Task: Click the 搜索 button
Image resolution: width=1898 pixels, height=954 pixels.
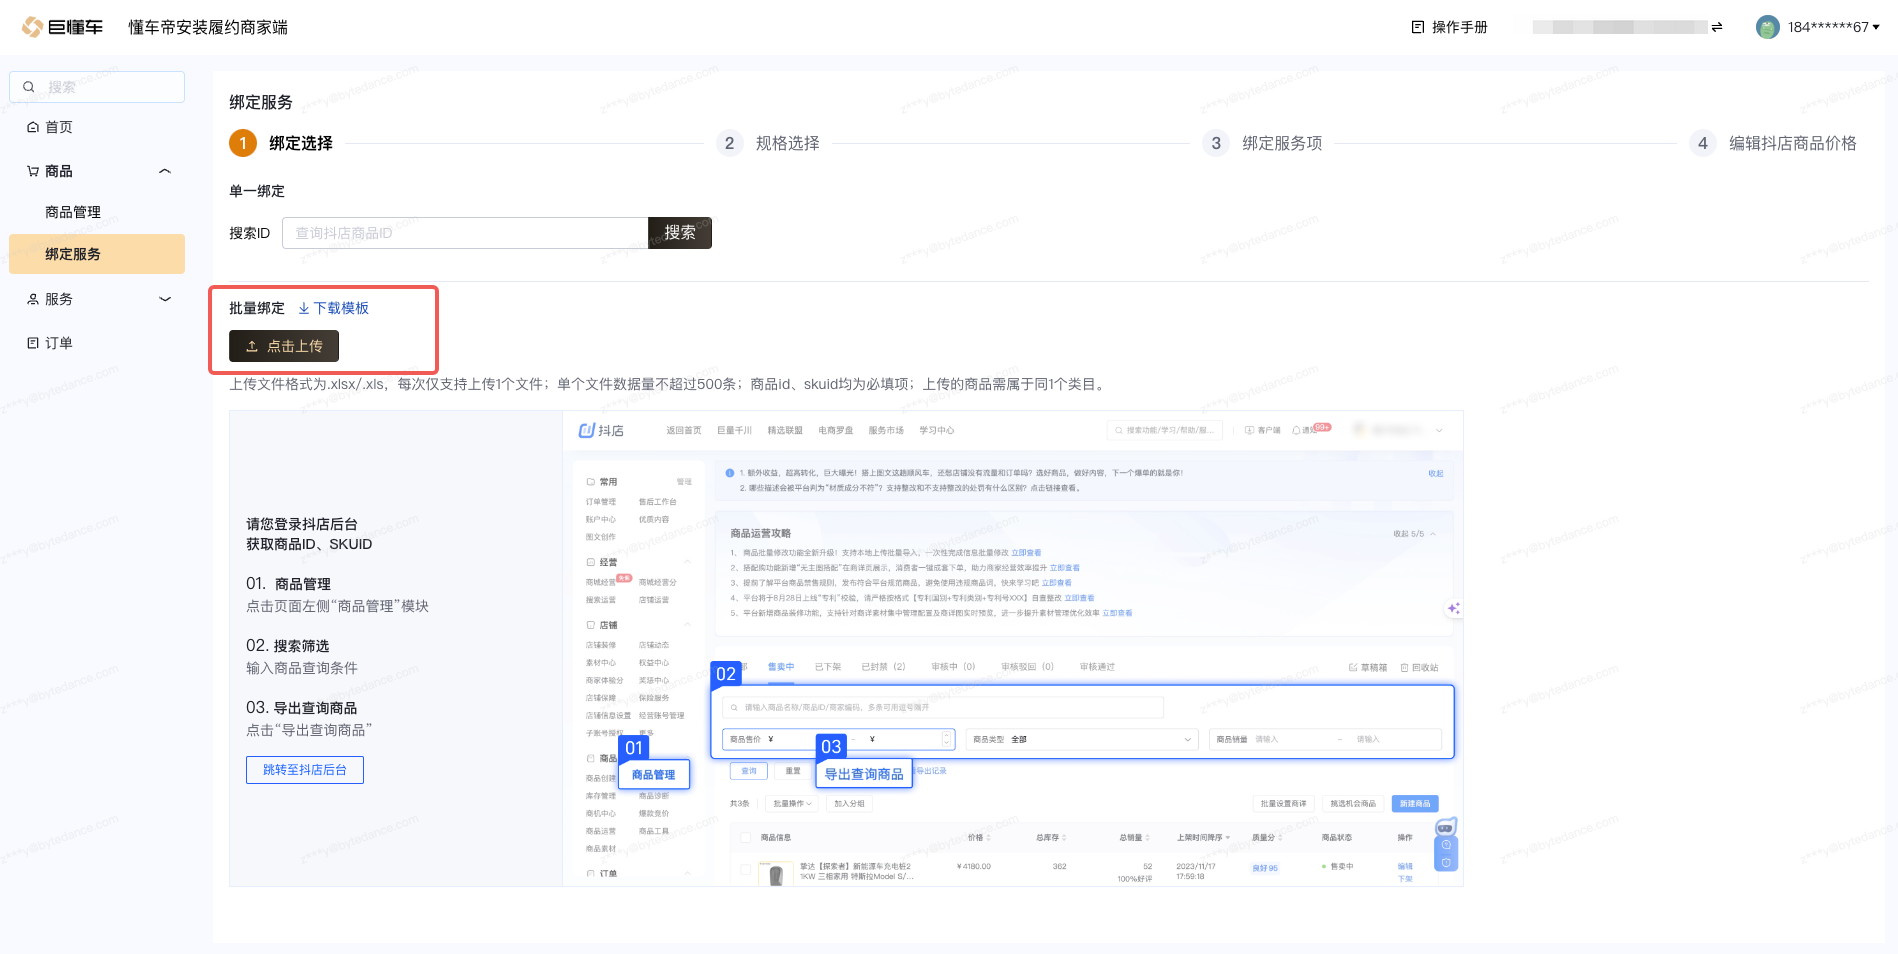Action: click(x=680, y=233)
